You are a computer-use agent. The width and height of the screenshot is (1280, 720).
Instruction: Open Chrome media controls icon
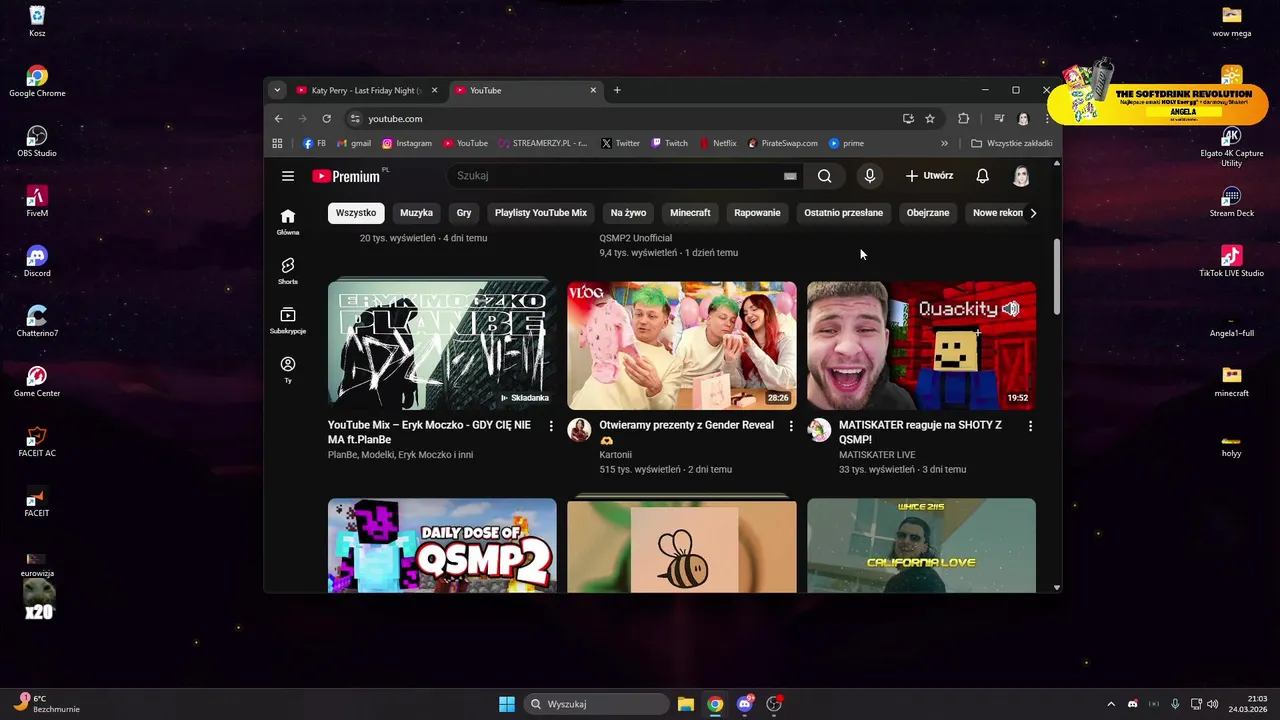(998, 118)
